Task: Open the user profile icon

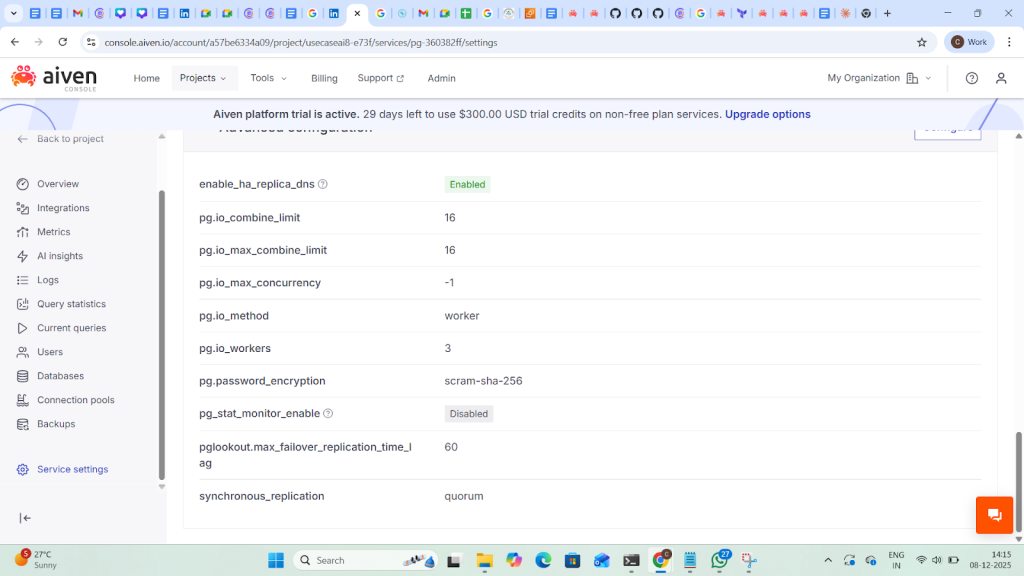Action: click(x=1001, y=78)
